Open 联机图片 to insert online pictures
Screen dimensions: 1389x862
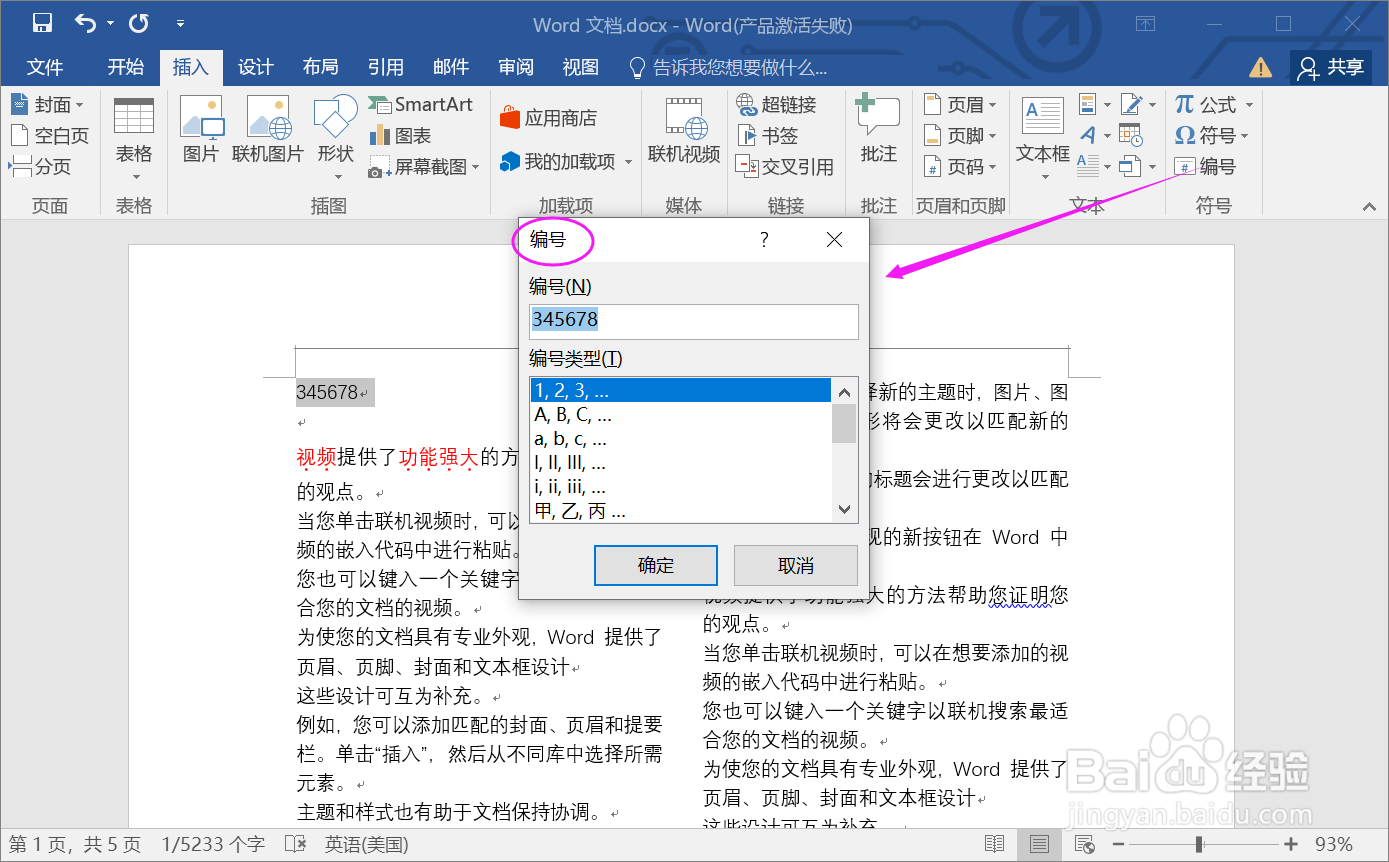267,128
